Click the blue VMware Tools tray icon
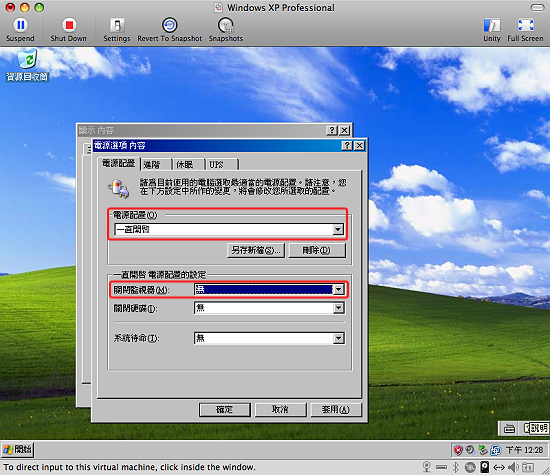Image resolution: width=550 pixels, height=475 pixels. (495, 450)
